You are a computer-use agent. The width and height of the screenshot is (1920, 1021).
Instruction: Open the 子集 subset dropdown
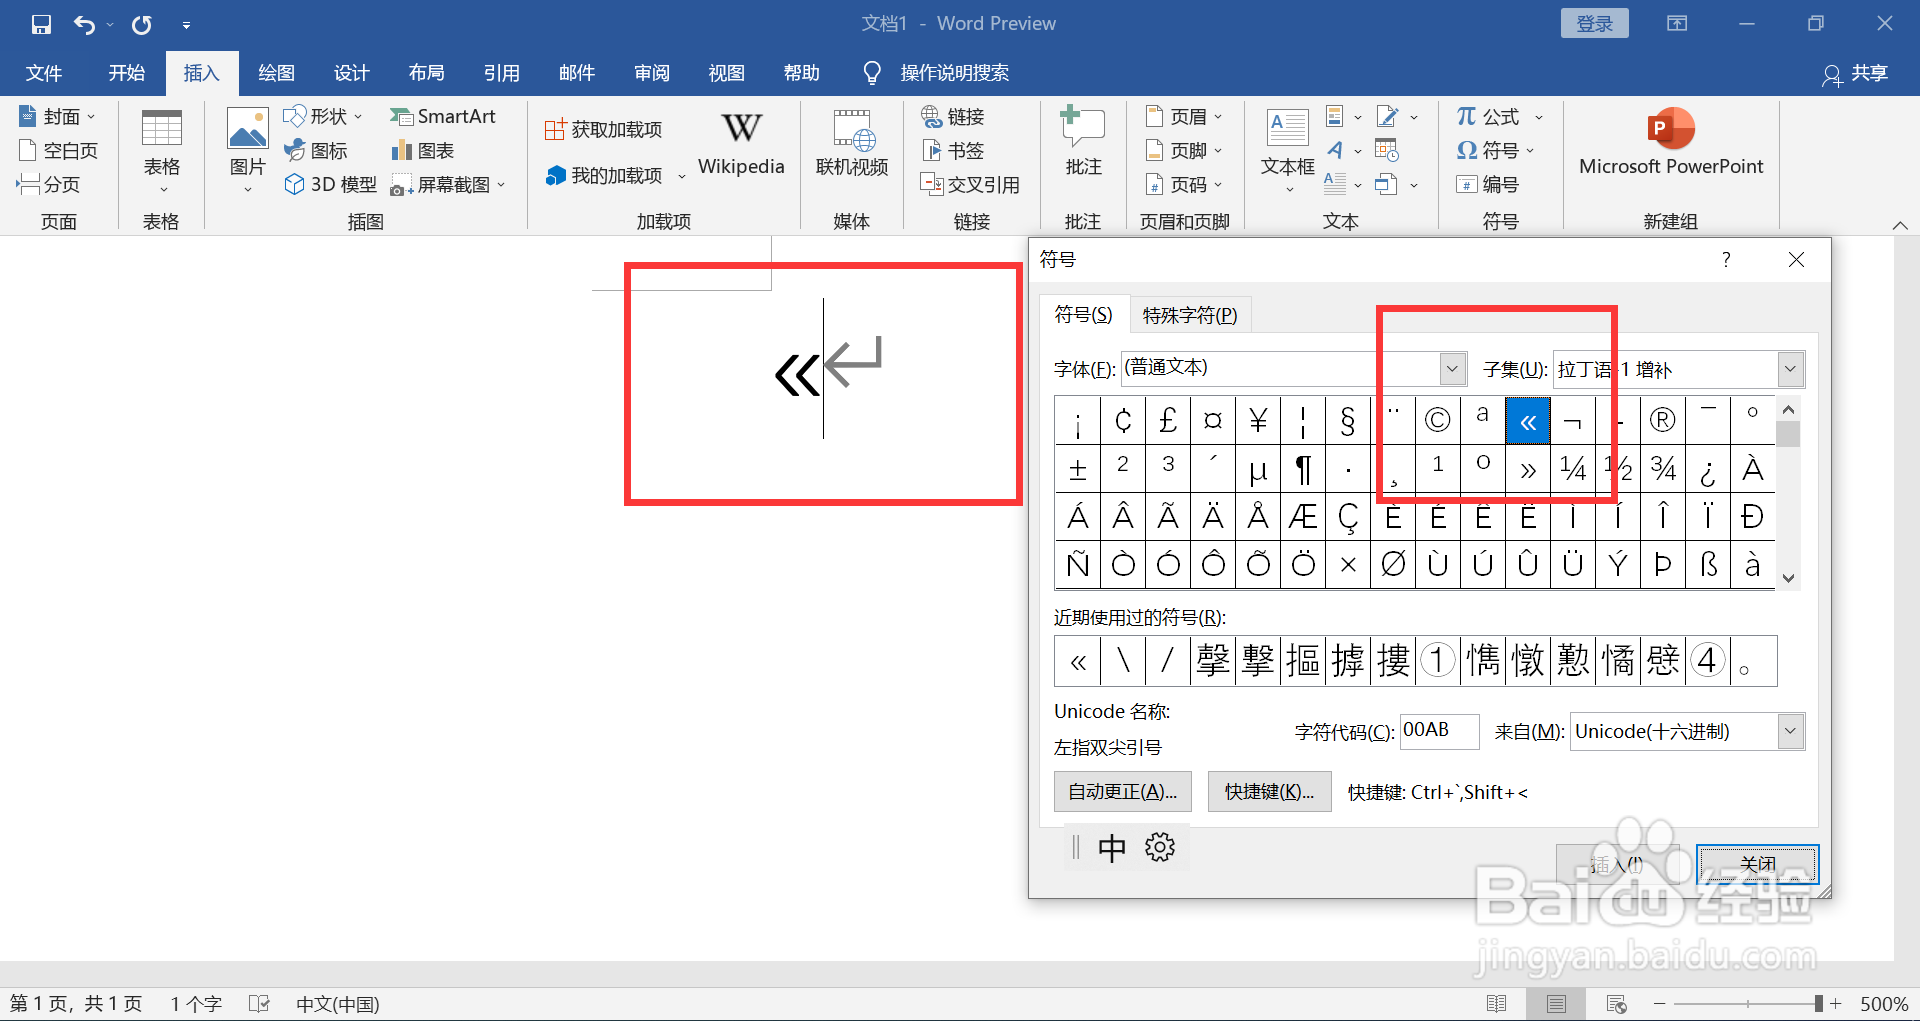tap(1790, 369)
